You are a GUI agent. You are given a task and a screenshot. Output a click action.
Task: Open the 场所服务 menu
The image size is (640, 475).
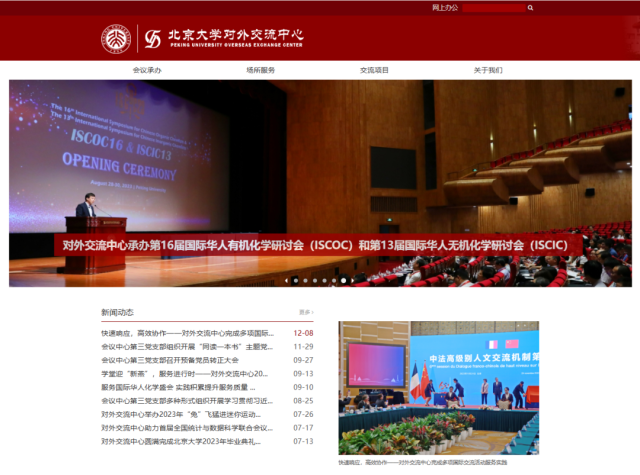[x=260, y=70]
